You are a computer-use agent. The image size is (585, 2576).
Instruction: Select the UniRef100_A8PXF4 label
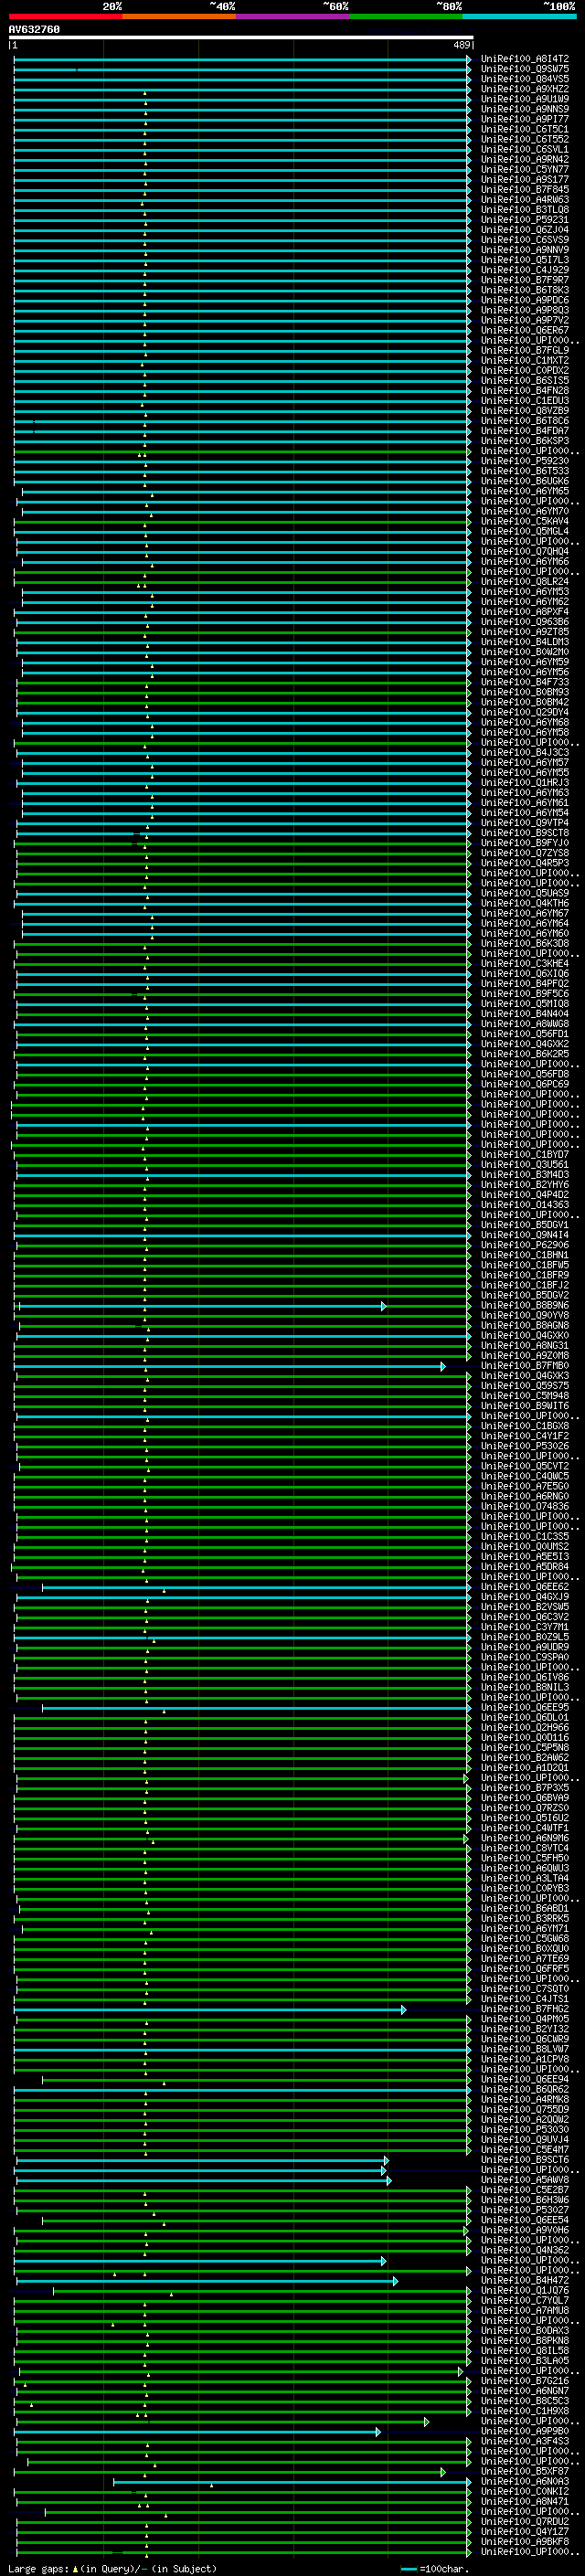524,612
